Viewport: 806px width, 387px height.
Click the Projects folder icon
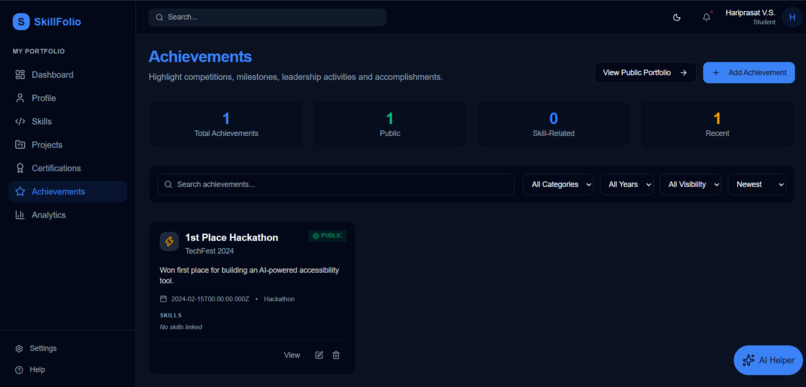pos(20,144)
